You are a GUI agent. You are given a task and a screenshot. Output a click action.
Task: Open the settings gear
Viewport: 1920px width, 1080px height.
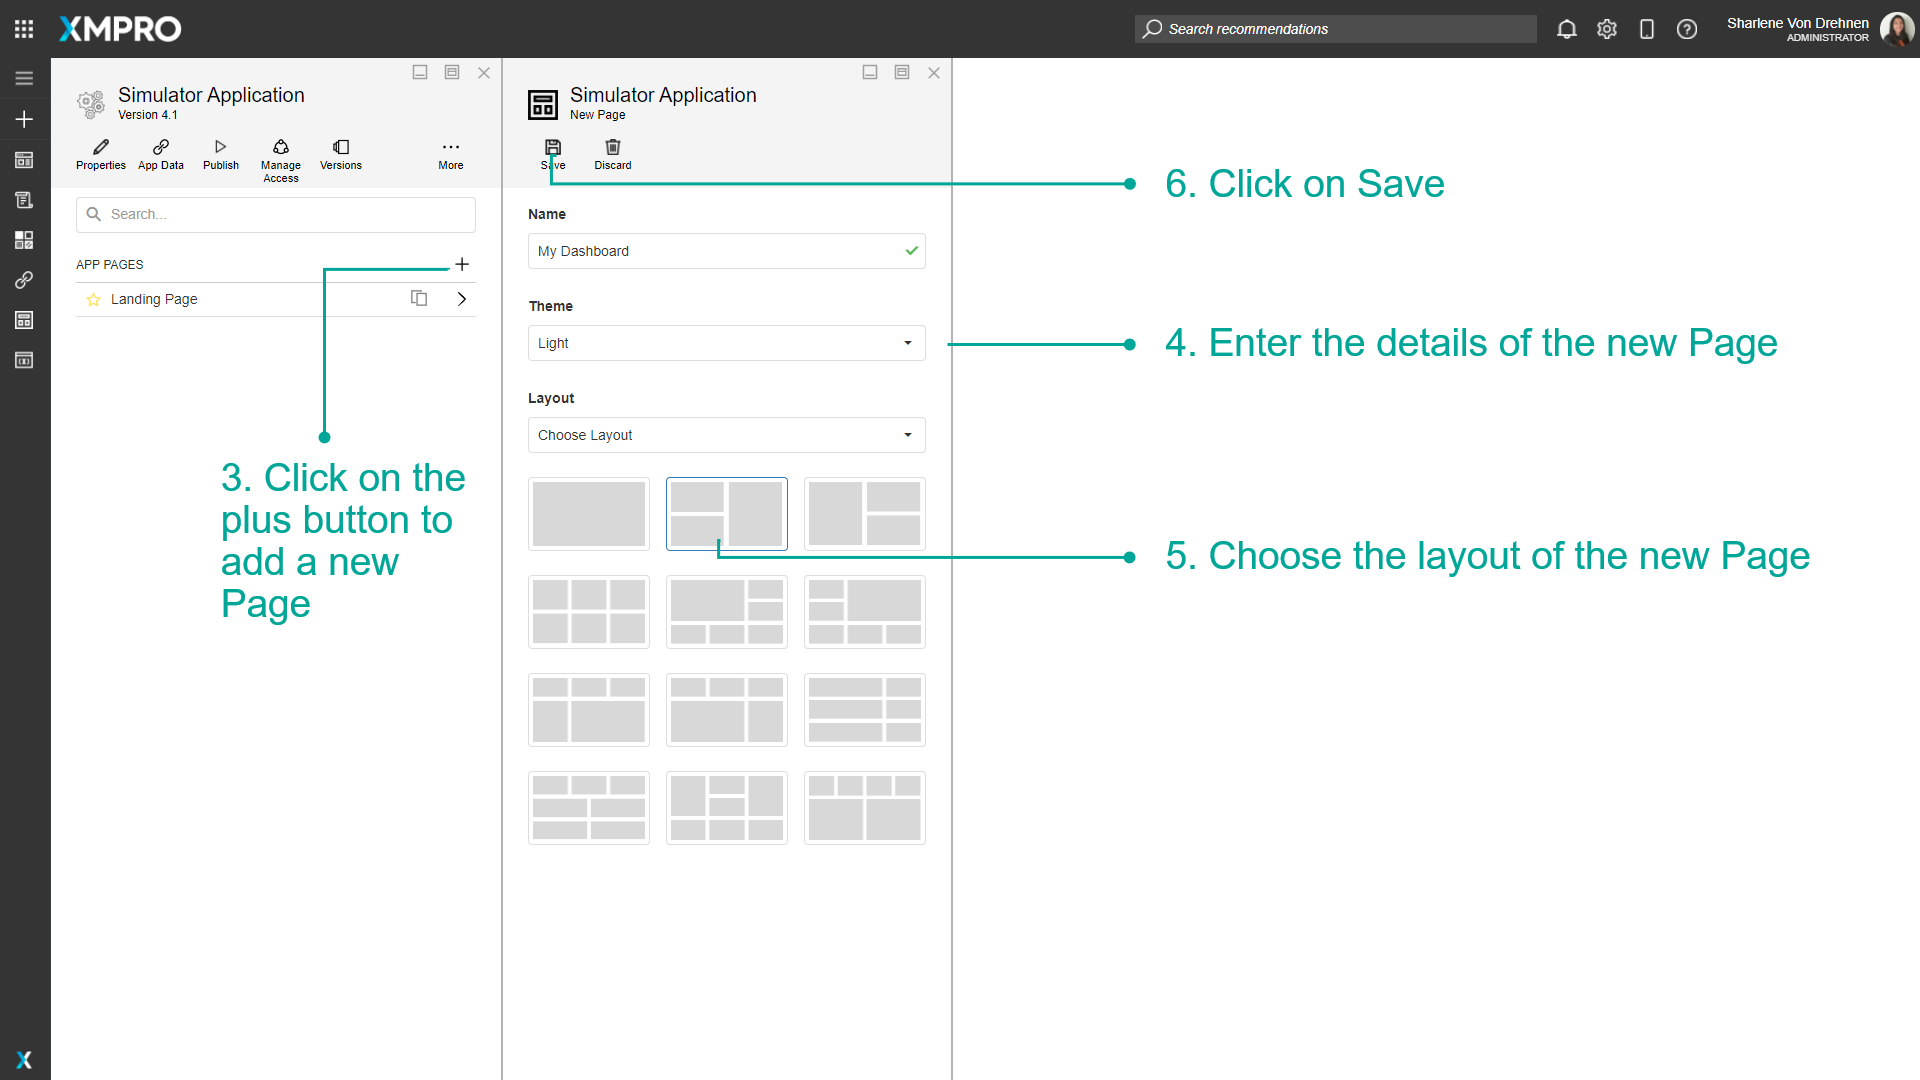(x=1607, y=29)
